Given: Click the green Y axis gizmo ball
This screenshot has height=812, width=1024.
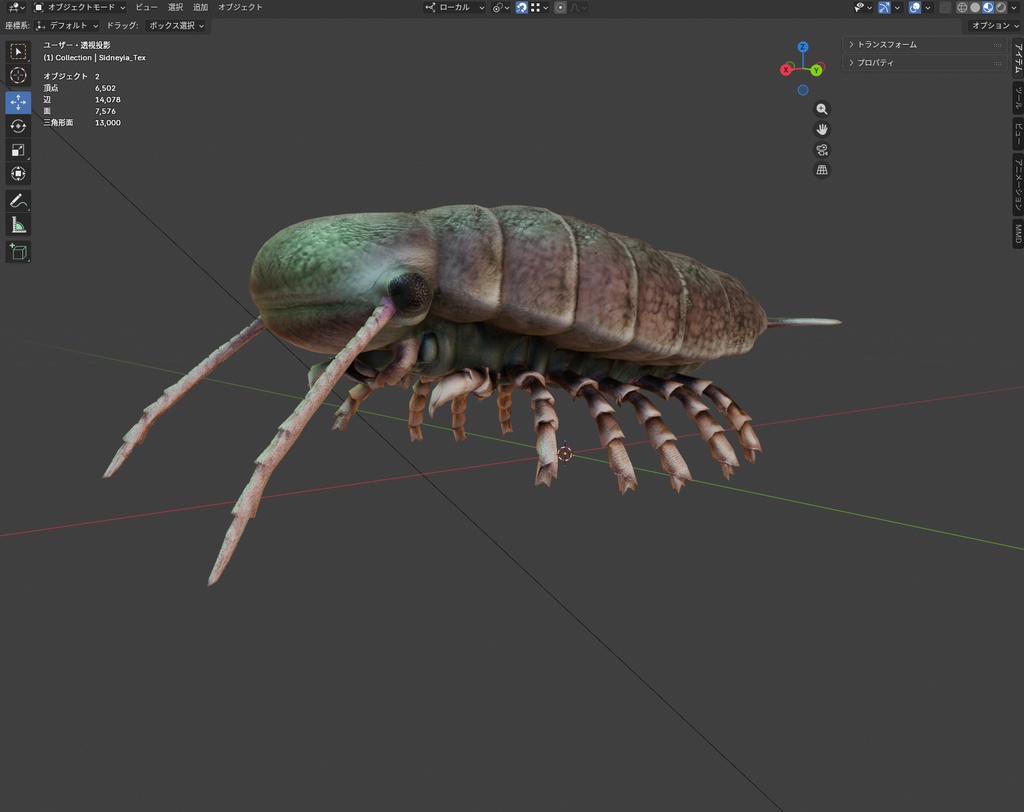Looking at the screenshot, I should pos(816,70).
